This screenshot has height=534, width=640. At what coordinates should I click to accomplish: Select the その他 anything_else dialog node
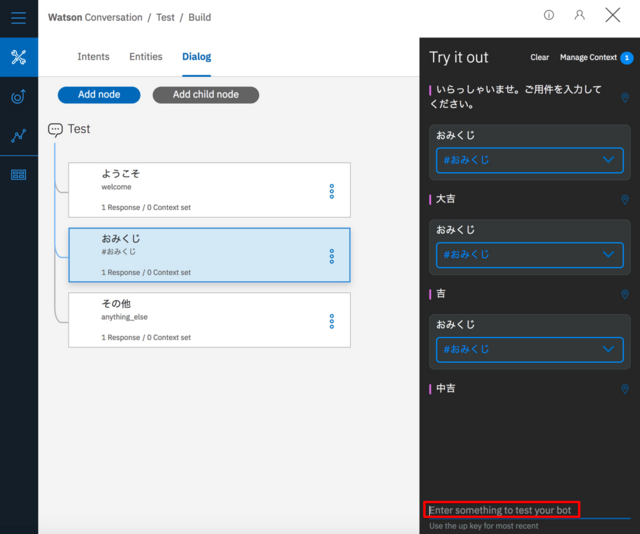click(209, 320)
